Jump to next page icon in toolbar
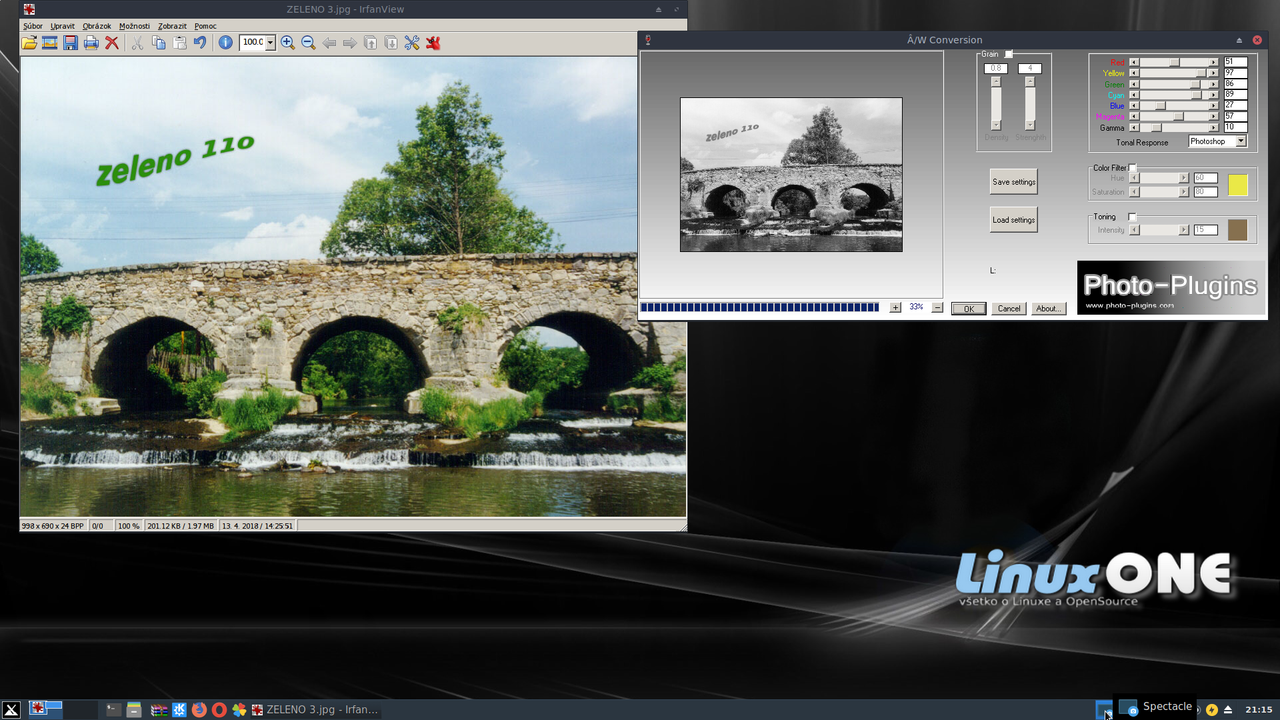 pyautogui.click(x=391, y=43)
